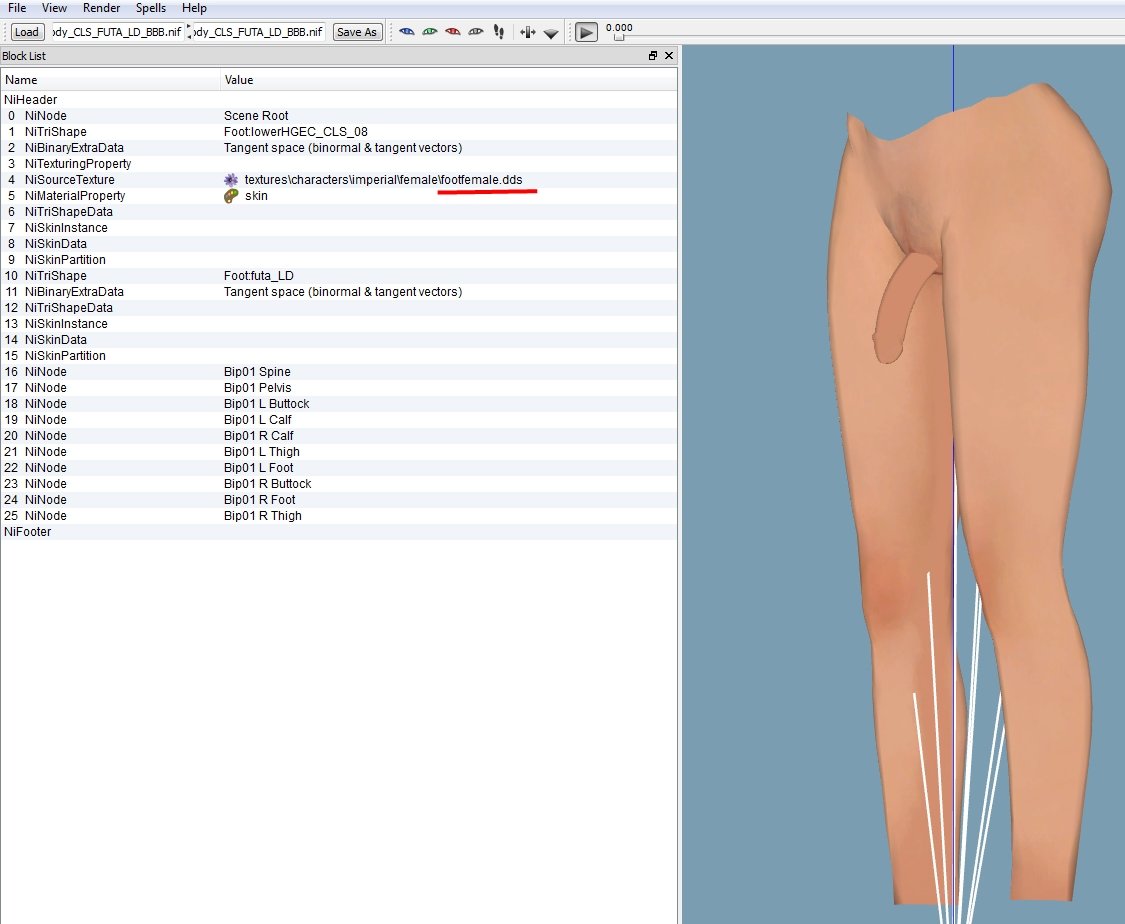
Task: Click the swap arrows between file fields
Action: pos(189,32)
